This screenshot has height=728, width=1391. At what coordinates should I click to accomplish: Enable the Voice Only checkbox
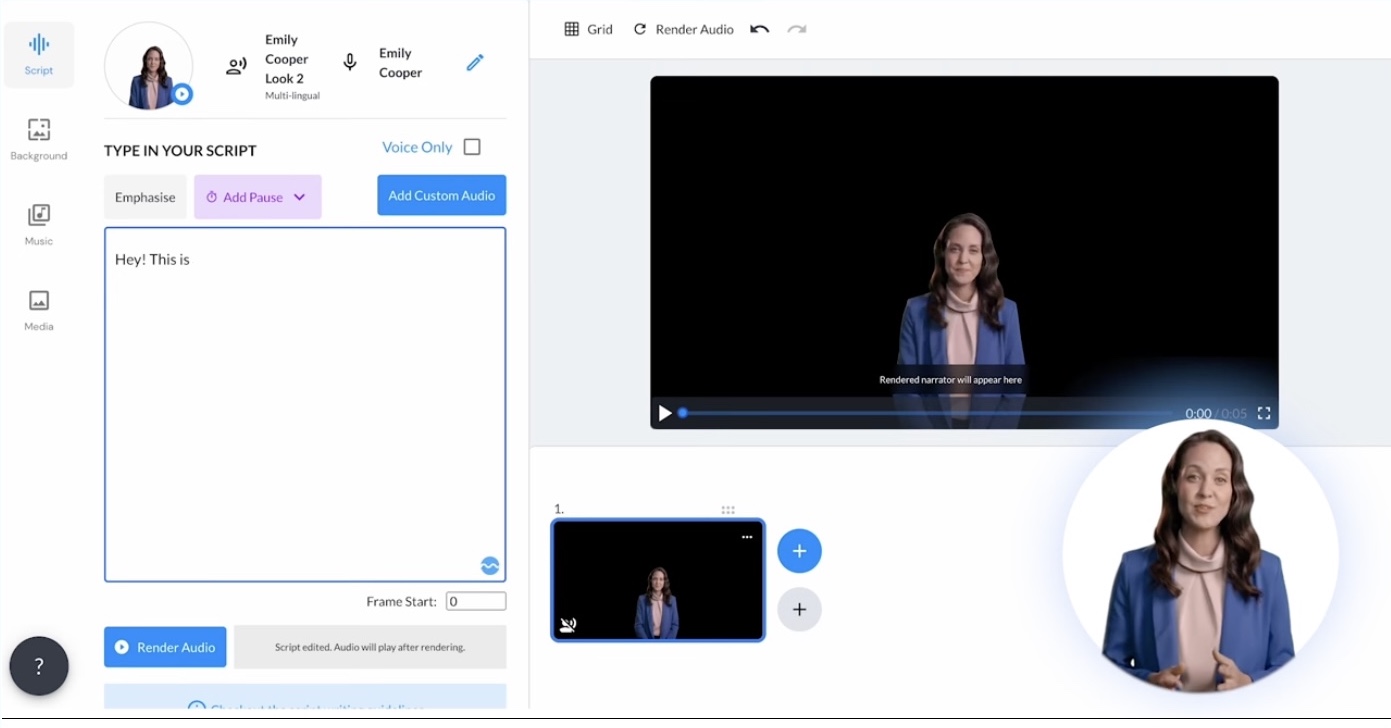point(472,147)
